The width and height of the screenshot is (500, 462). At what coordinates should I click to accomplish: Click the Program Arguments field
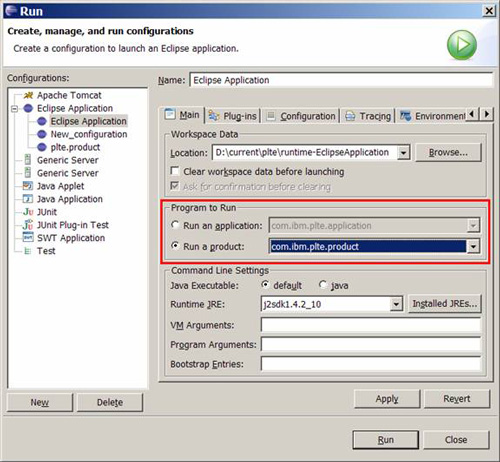(x=371, y=344)
